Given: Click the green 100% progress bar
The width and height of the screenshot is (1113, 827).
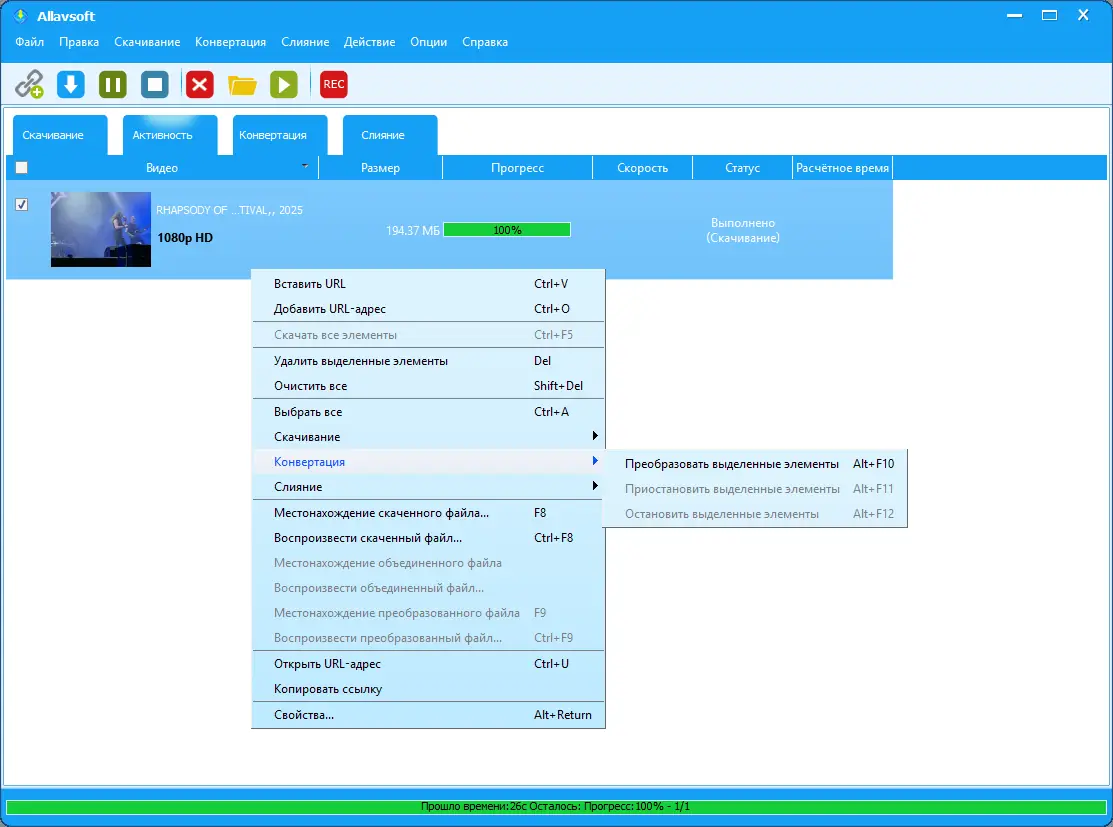Looking at the screenshot, I should point(507,229).
